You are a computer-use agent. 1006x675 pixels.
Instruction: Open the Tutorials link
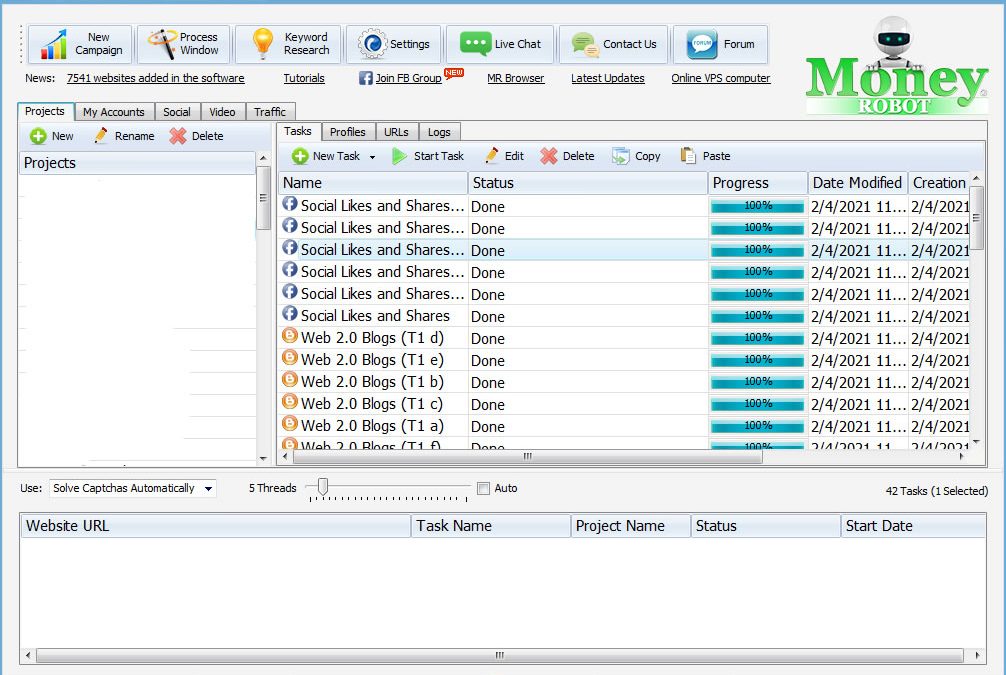pyautogui.click(x=304, y=78)
